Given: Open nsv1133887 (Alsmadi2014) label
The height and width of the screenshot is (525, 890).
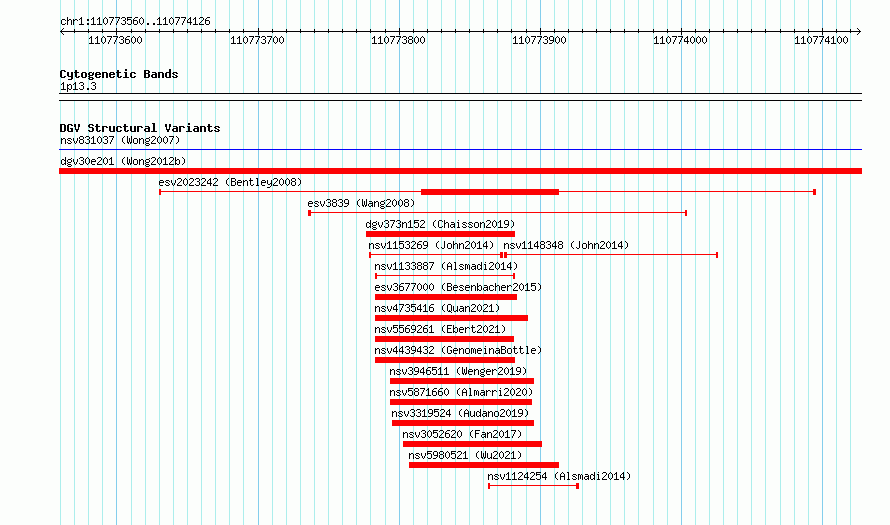Looking at the screenshot, I should tap(446, 266).
